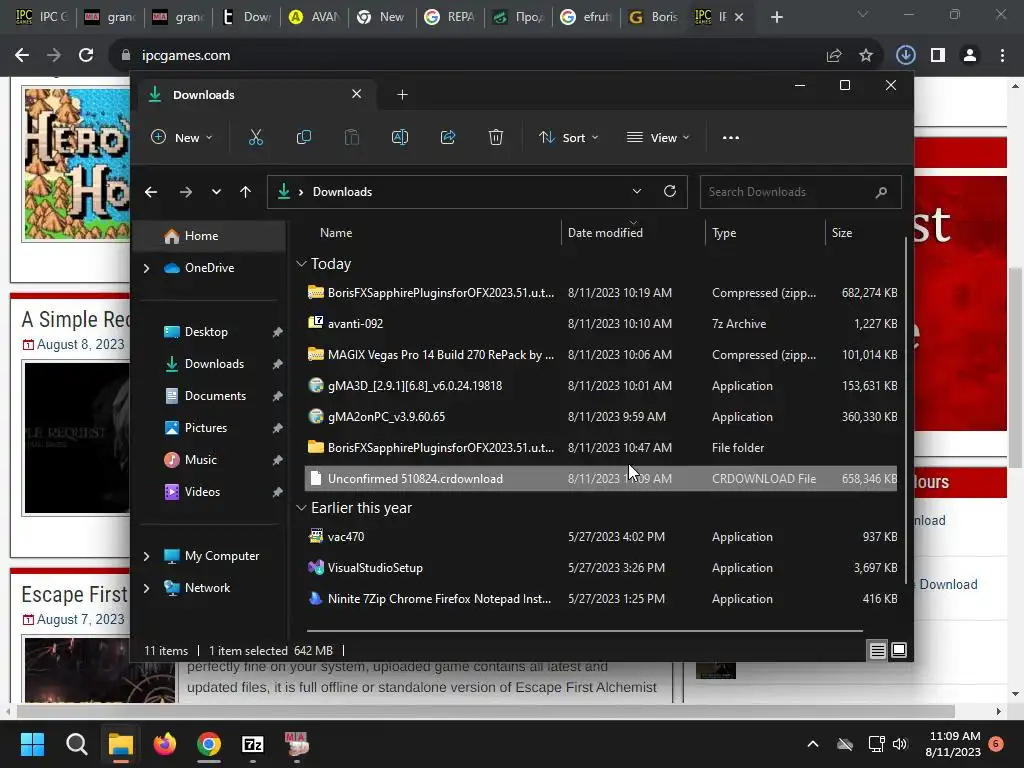
Task: Close the Downloads Explorer tab
Action: coord(357,94)
